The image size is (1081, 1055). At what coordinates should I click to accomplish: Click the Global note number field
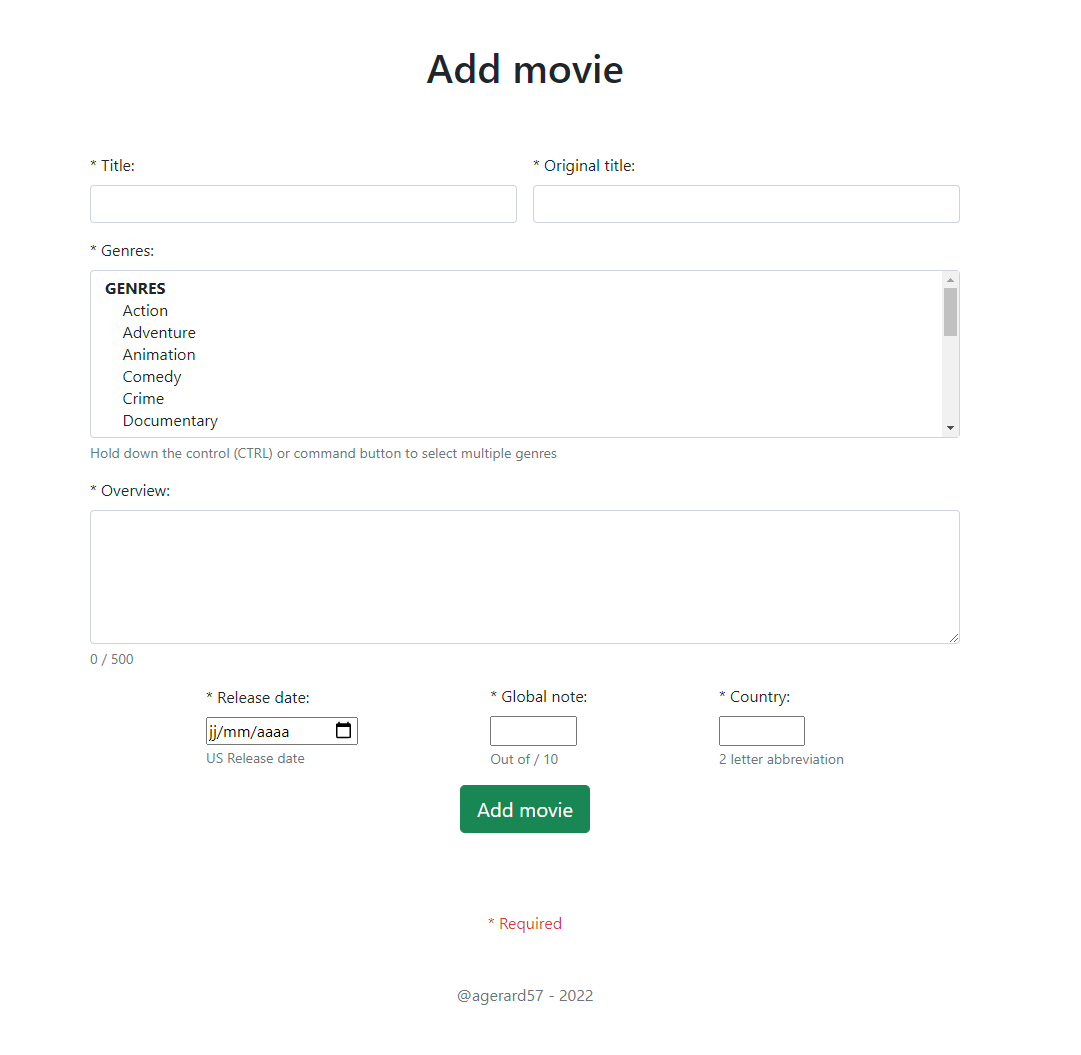coord(534,731)
